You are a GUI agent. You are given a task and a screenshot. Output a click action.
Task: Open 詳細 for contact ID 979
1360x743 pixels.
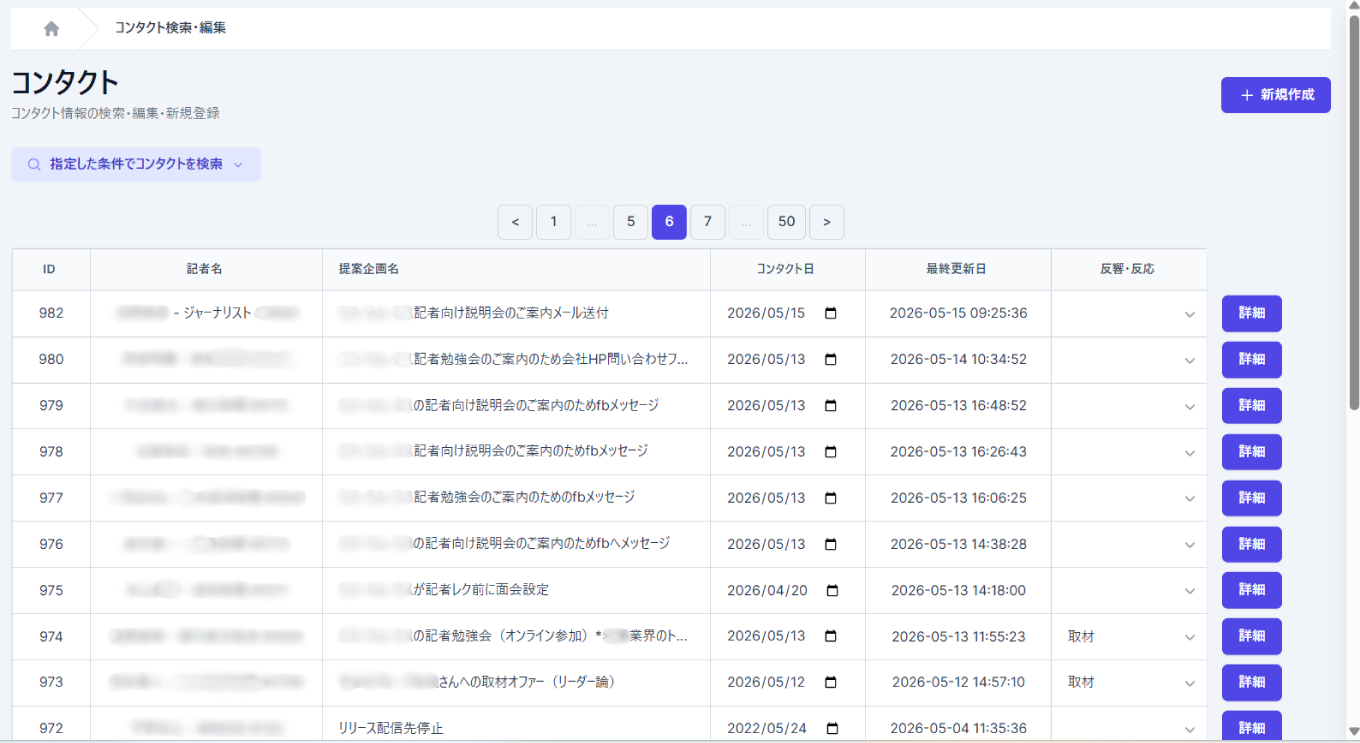[1252, 405]
